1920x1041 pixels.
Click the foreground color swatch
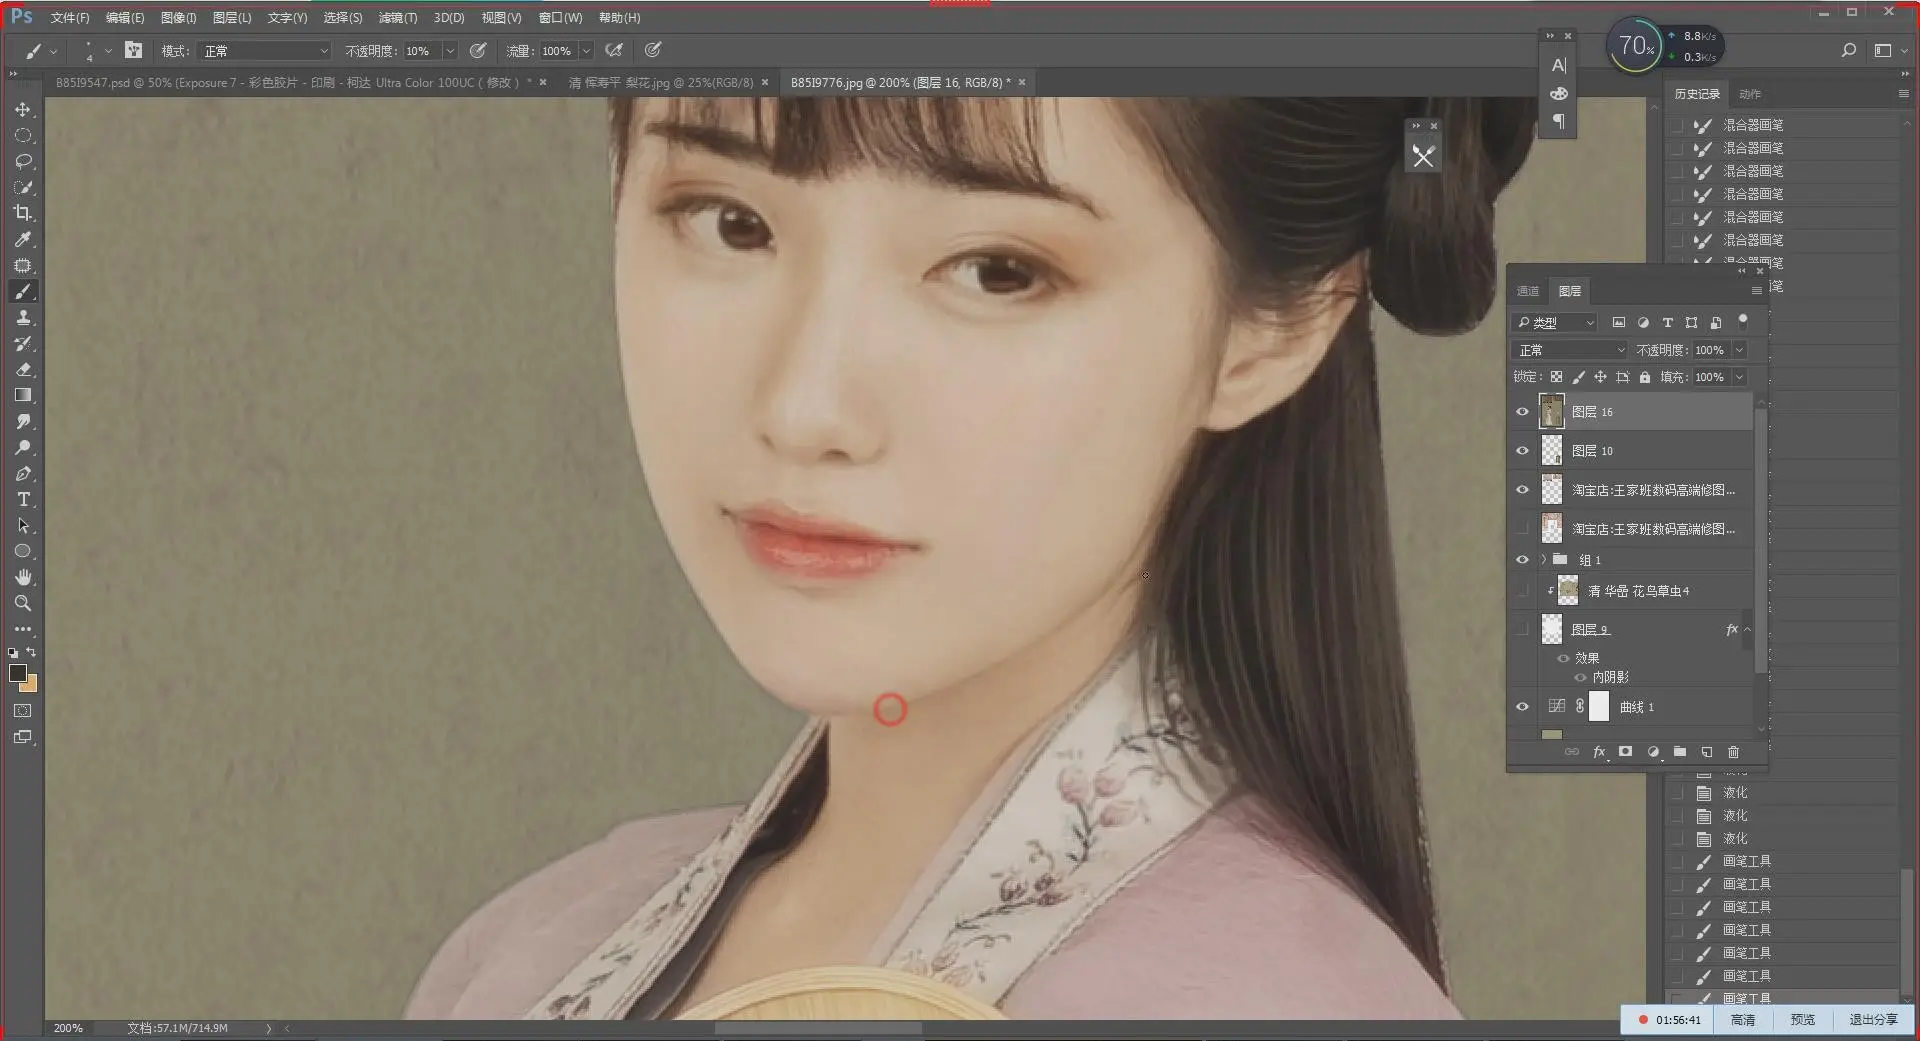coord(17,673)
